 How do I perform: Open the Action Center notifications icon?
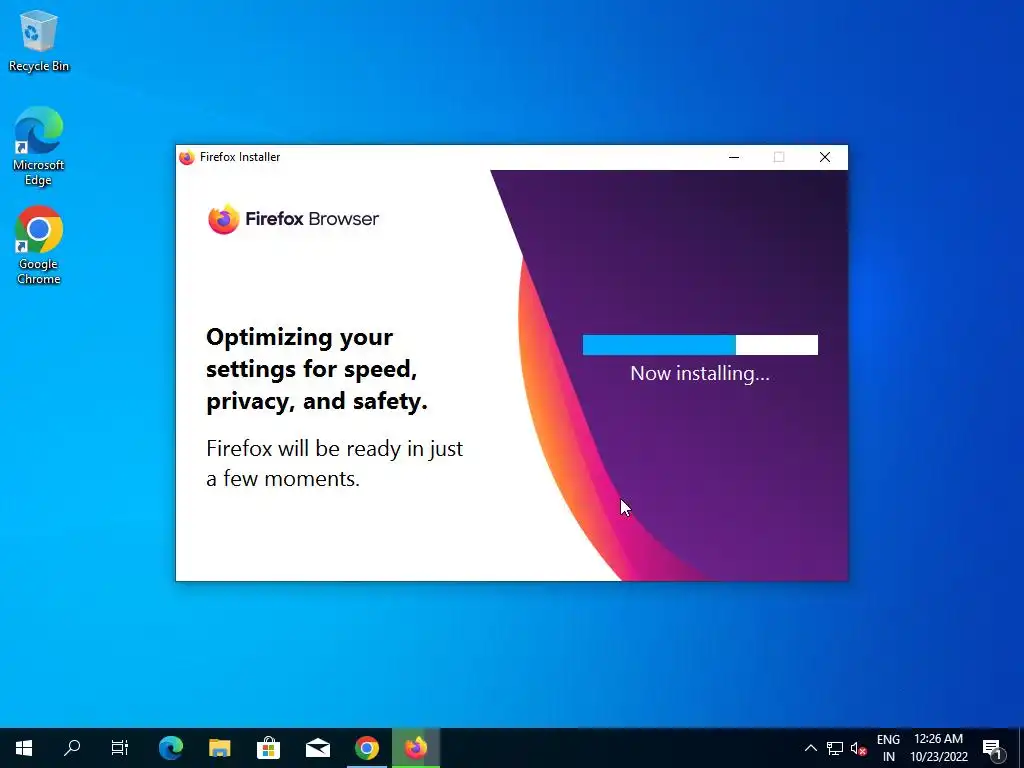pos(992,748)
